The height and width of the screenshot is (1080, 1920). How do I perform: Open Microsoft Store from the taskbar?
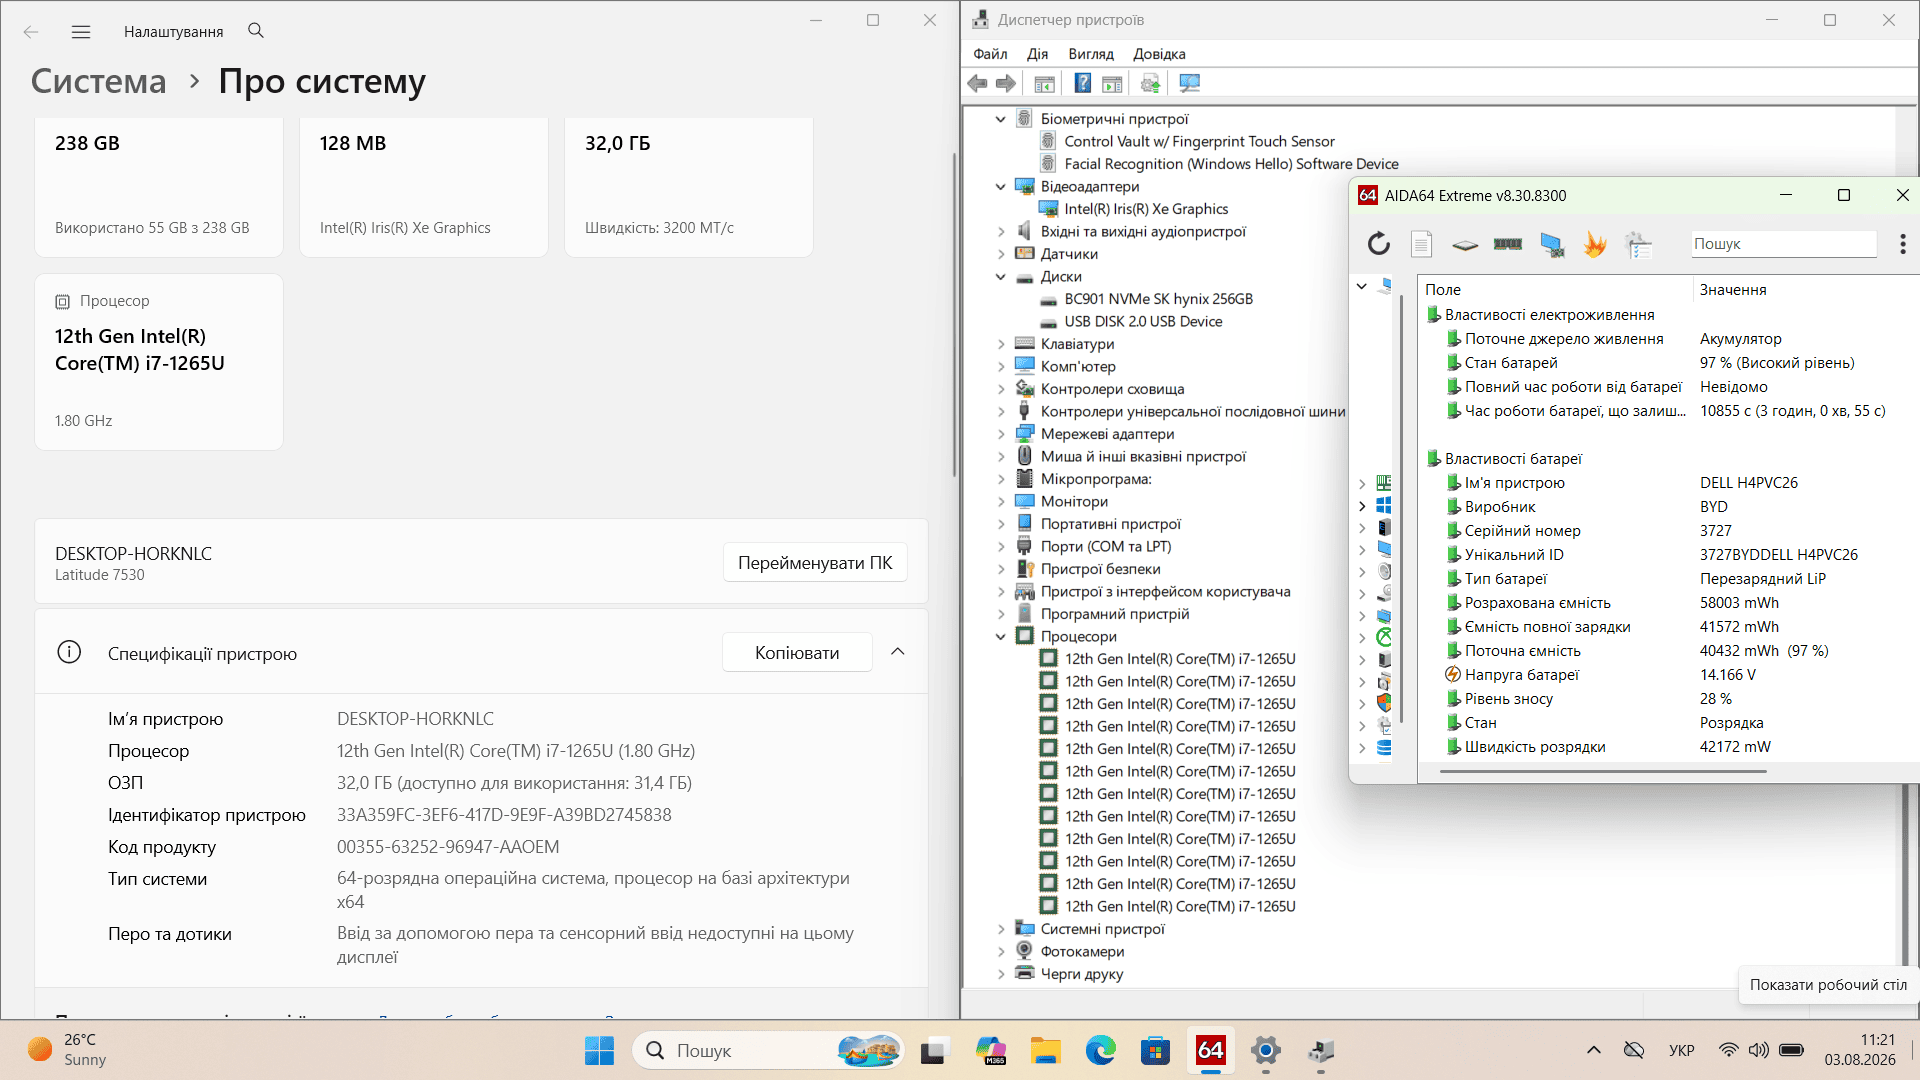click(x=1155, y=1050)
